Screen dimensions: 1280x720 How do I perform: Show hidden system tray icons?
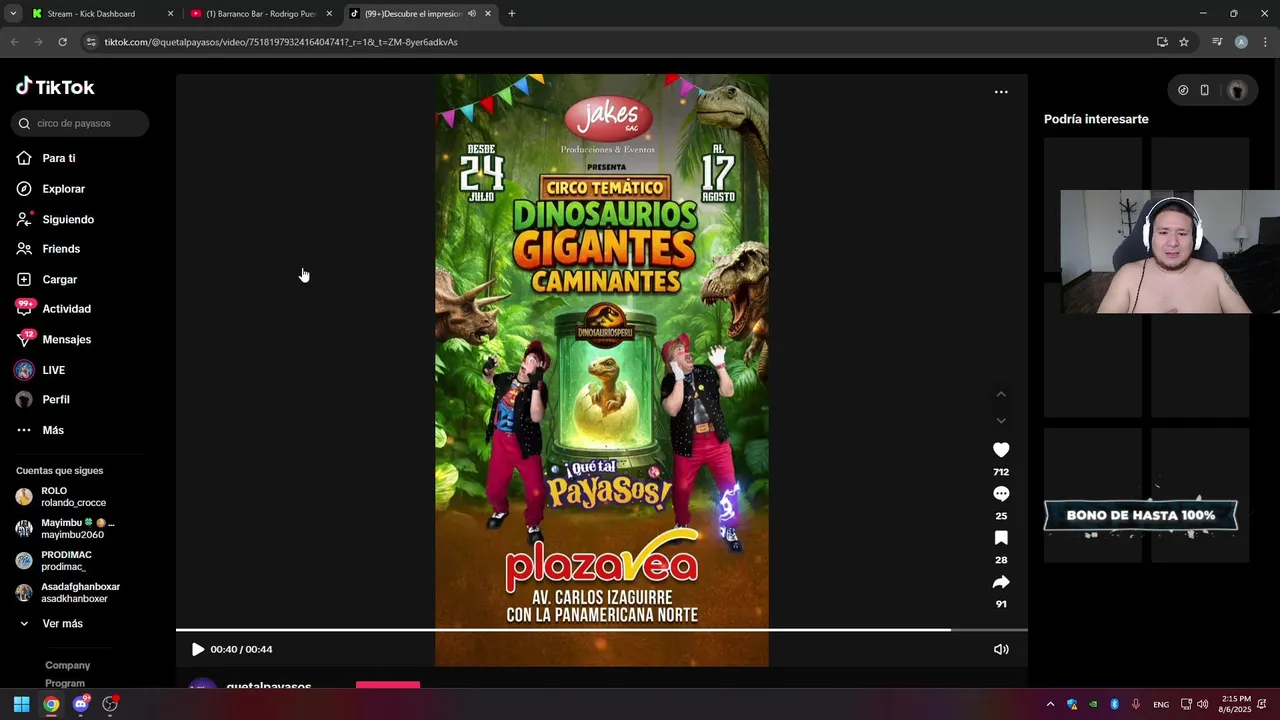click(1050, 704)
